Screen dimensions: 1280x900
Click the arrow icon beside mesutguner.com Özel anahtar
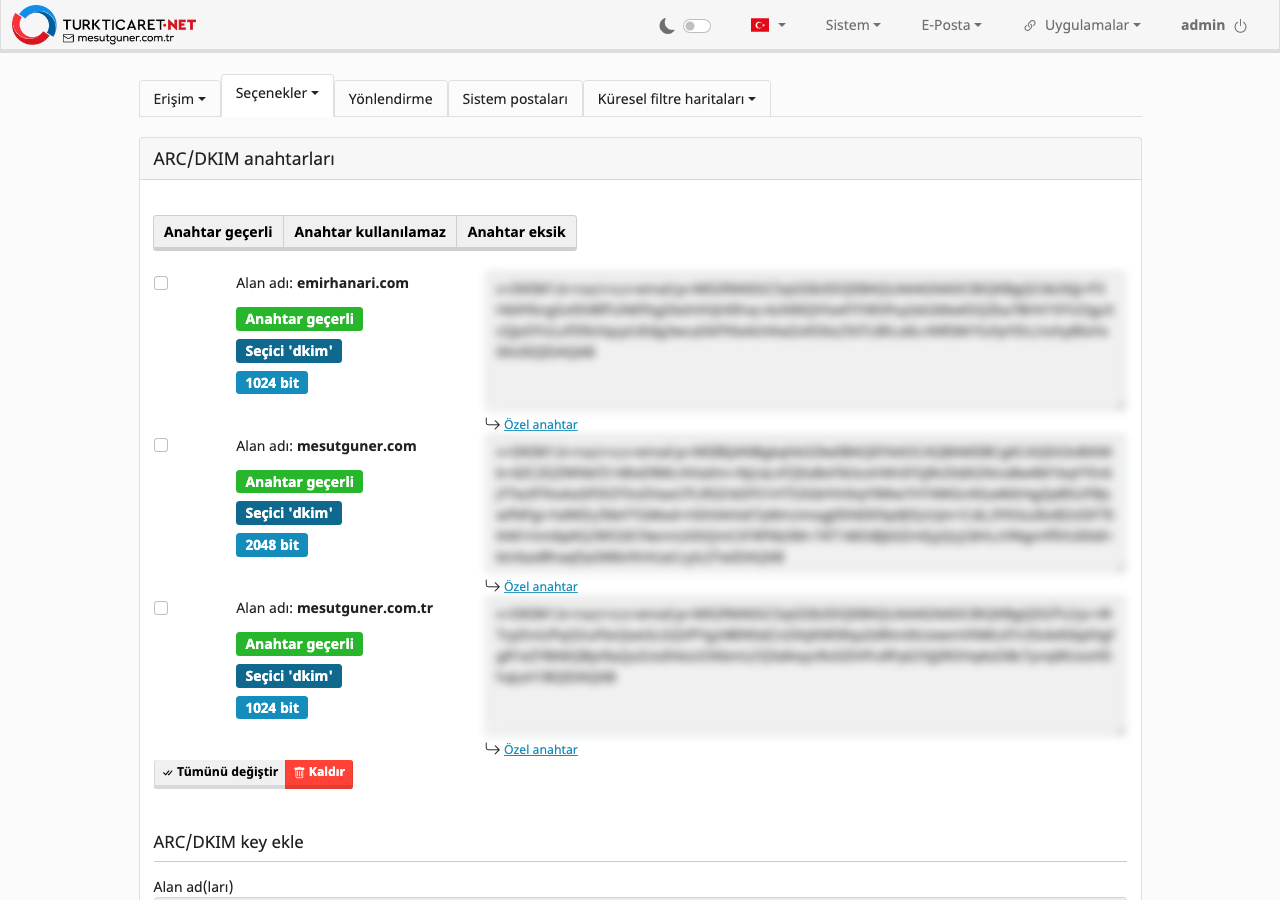point(492,586)
